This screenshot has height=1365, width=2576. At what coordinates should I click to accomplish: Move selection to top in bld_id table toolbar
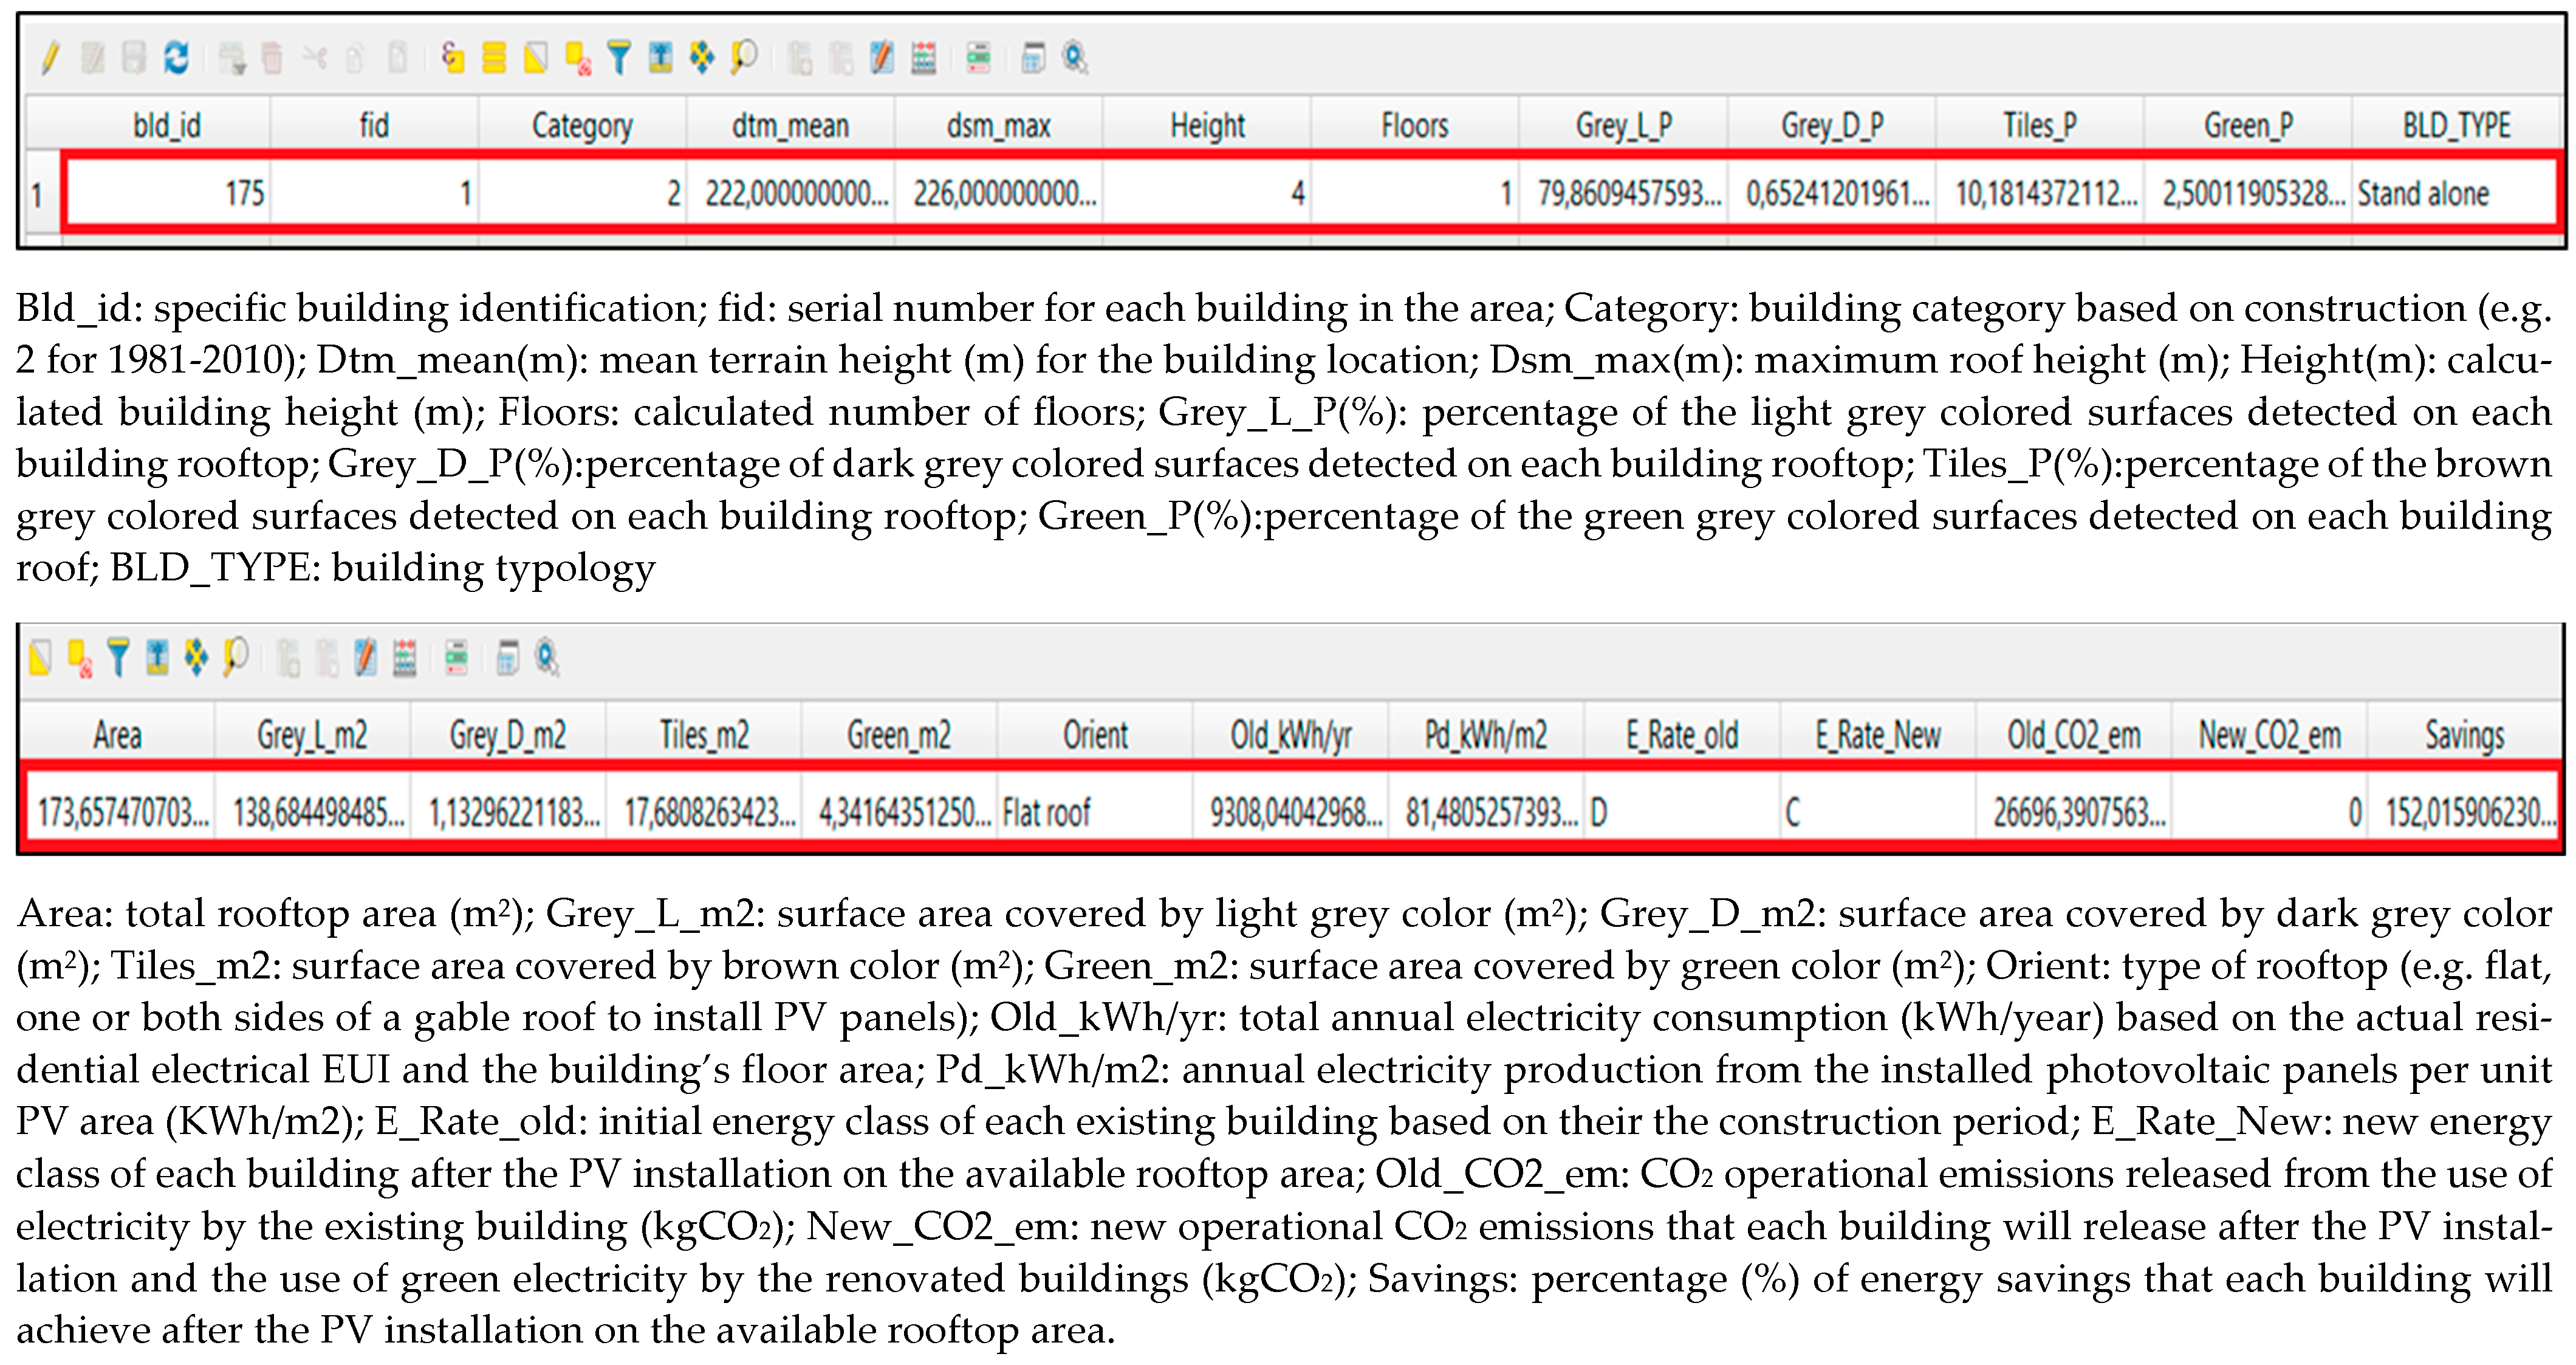coord(660,58)
